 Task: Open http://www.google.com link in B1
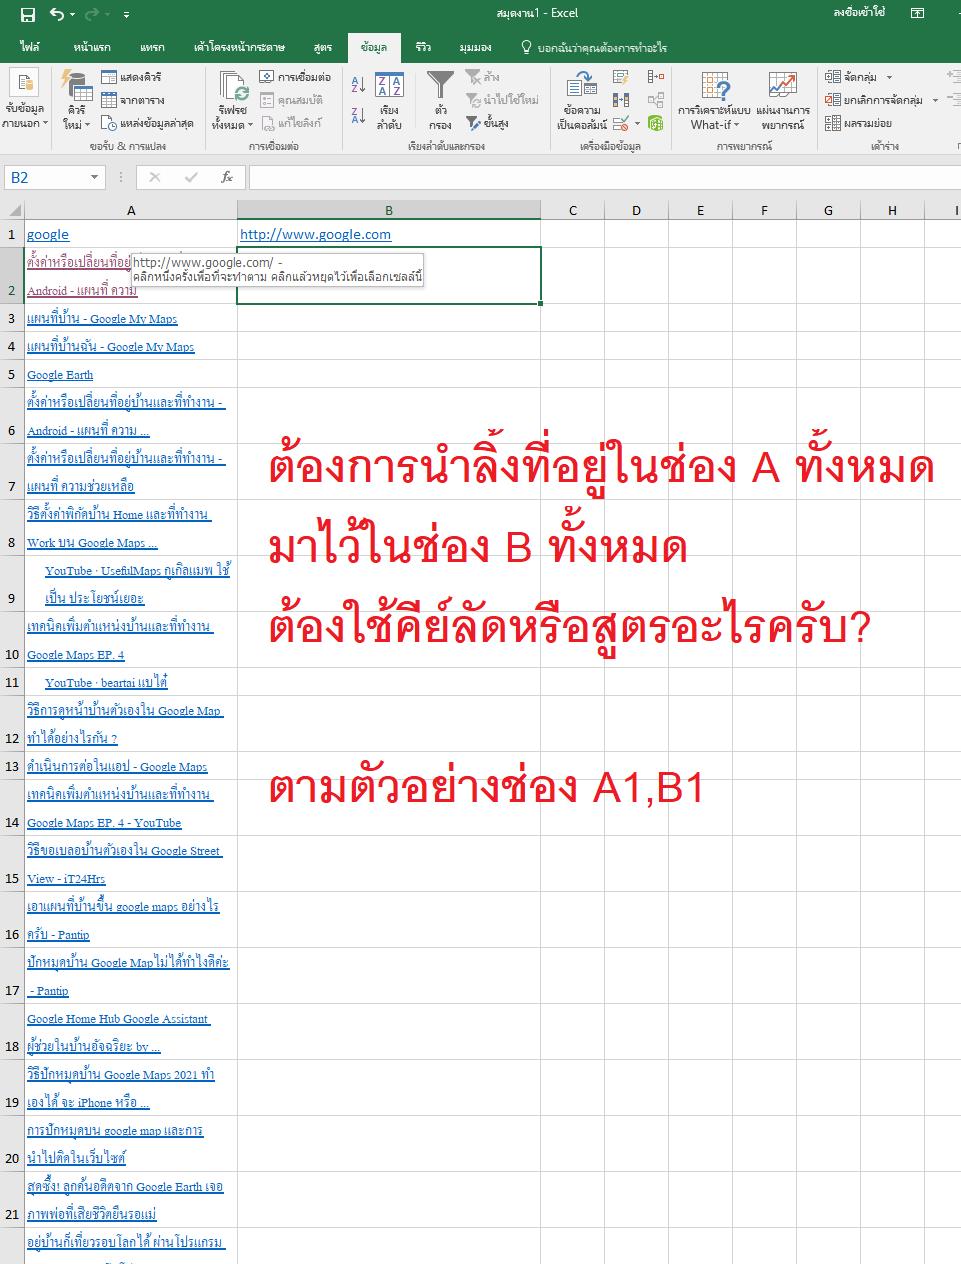pos(315,234)
